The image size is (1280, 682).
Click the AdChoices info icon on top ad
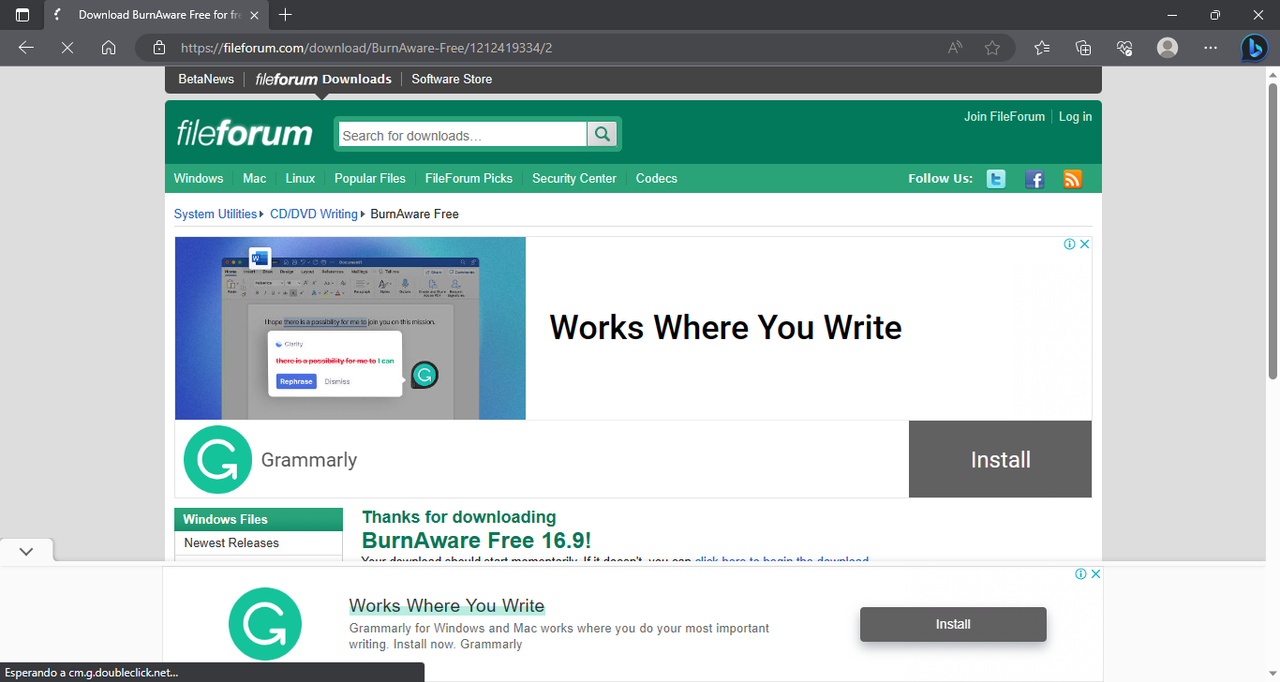(x=1069, y=244)
